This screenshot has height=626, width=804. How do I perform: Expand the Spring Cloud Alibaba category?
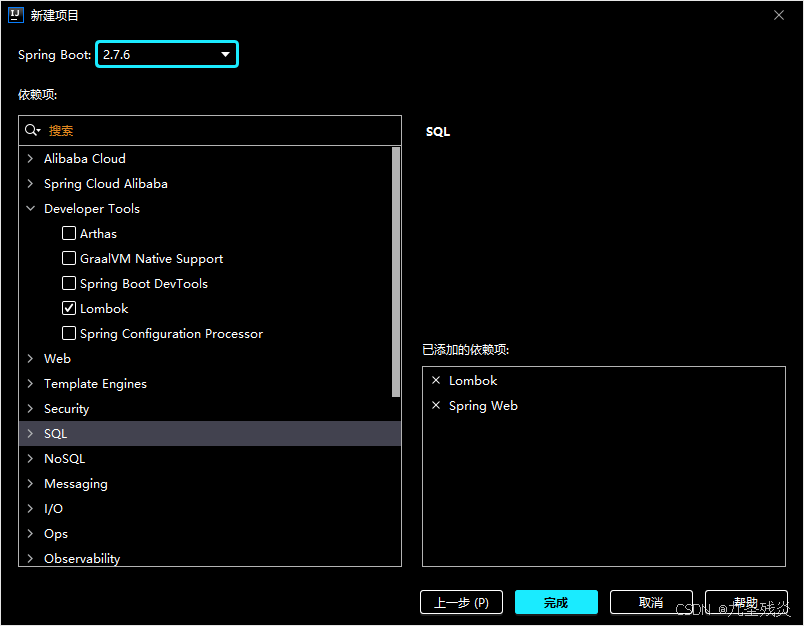tap(30, 184)
